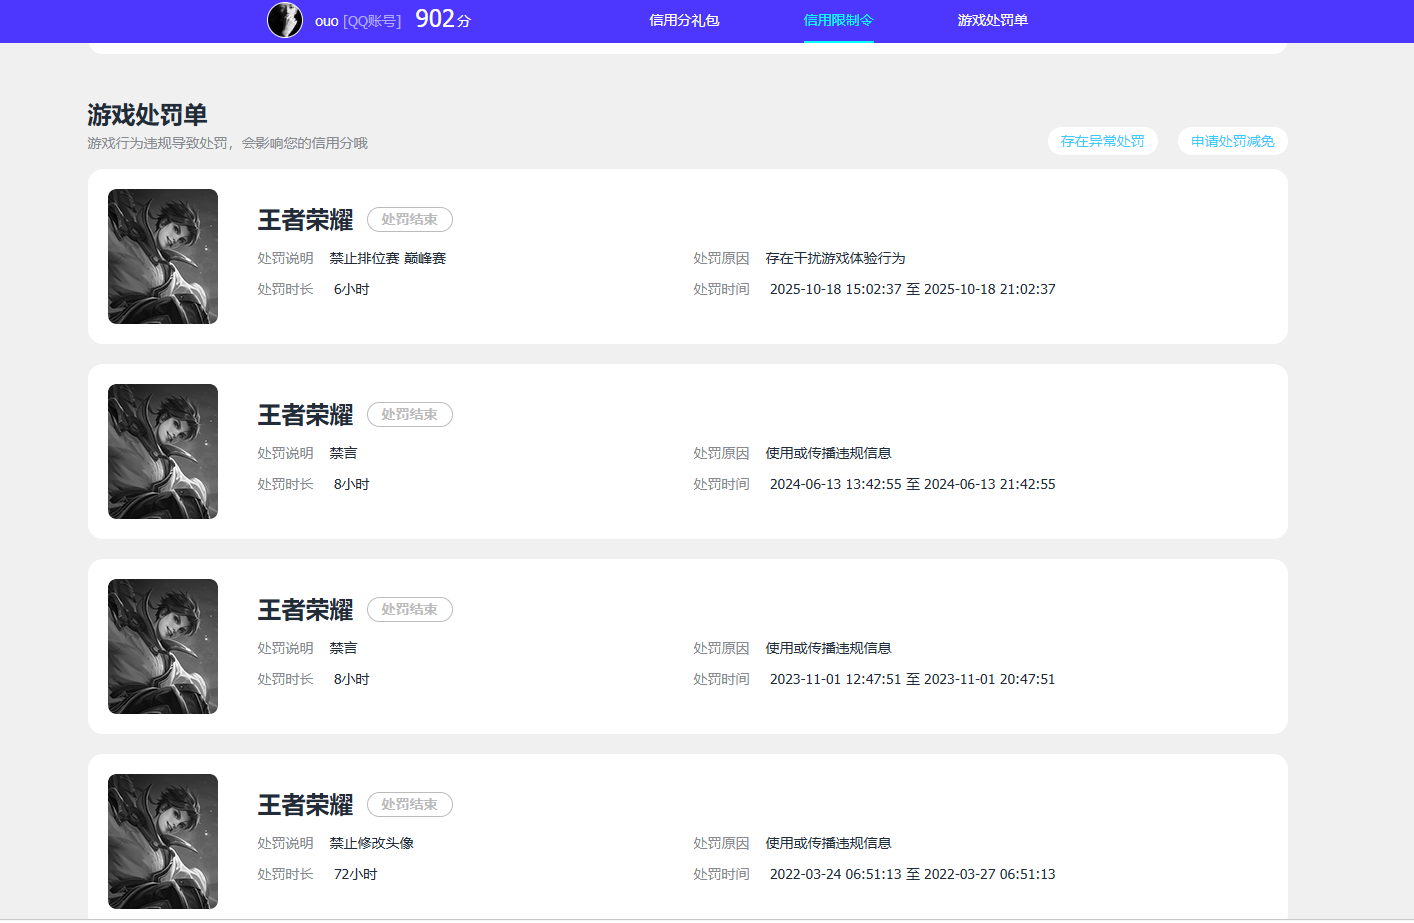Viewport: 1414px width, 923px height.
Task: Click the 处罚结束 badge on the 72小时 penalty
Action: point(410,804)
